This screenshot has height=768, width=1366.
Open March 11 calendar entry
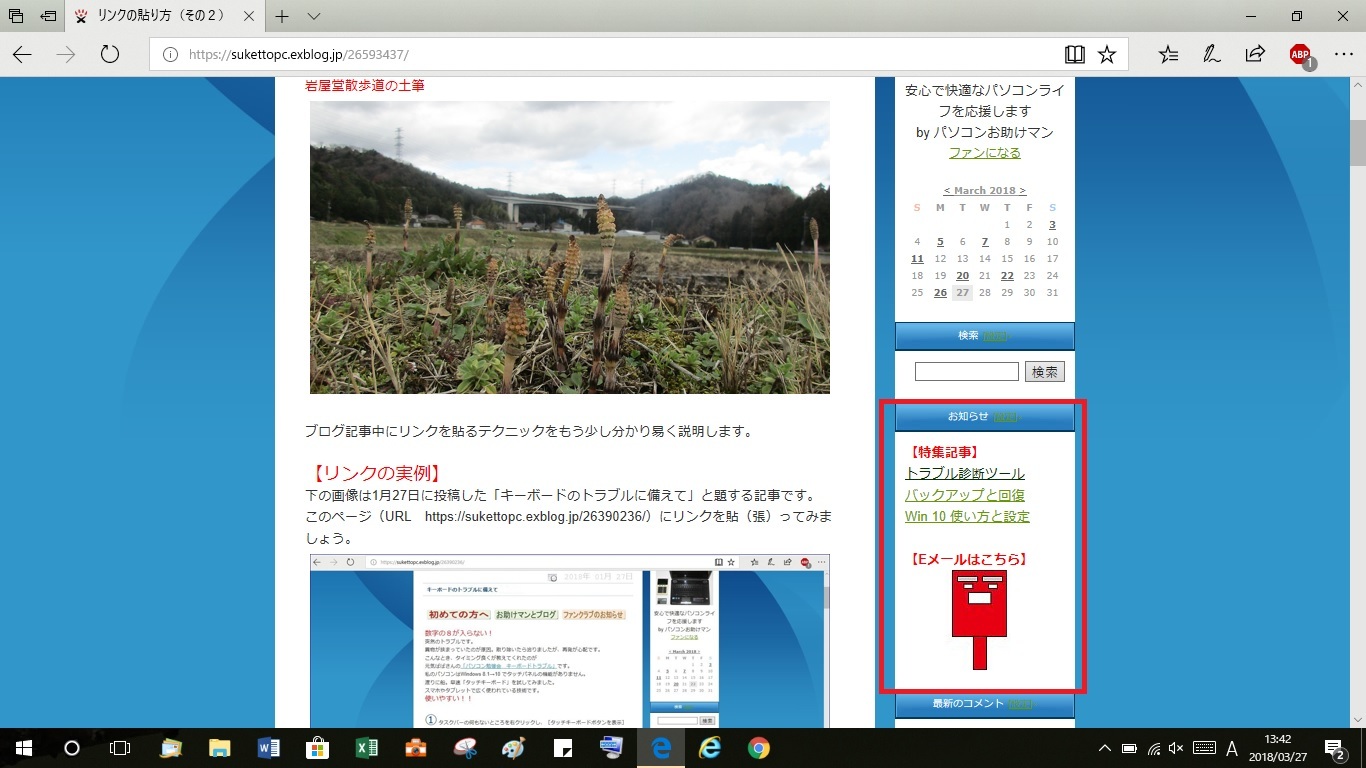tap(917, 259)
